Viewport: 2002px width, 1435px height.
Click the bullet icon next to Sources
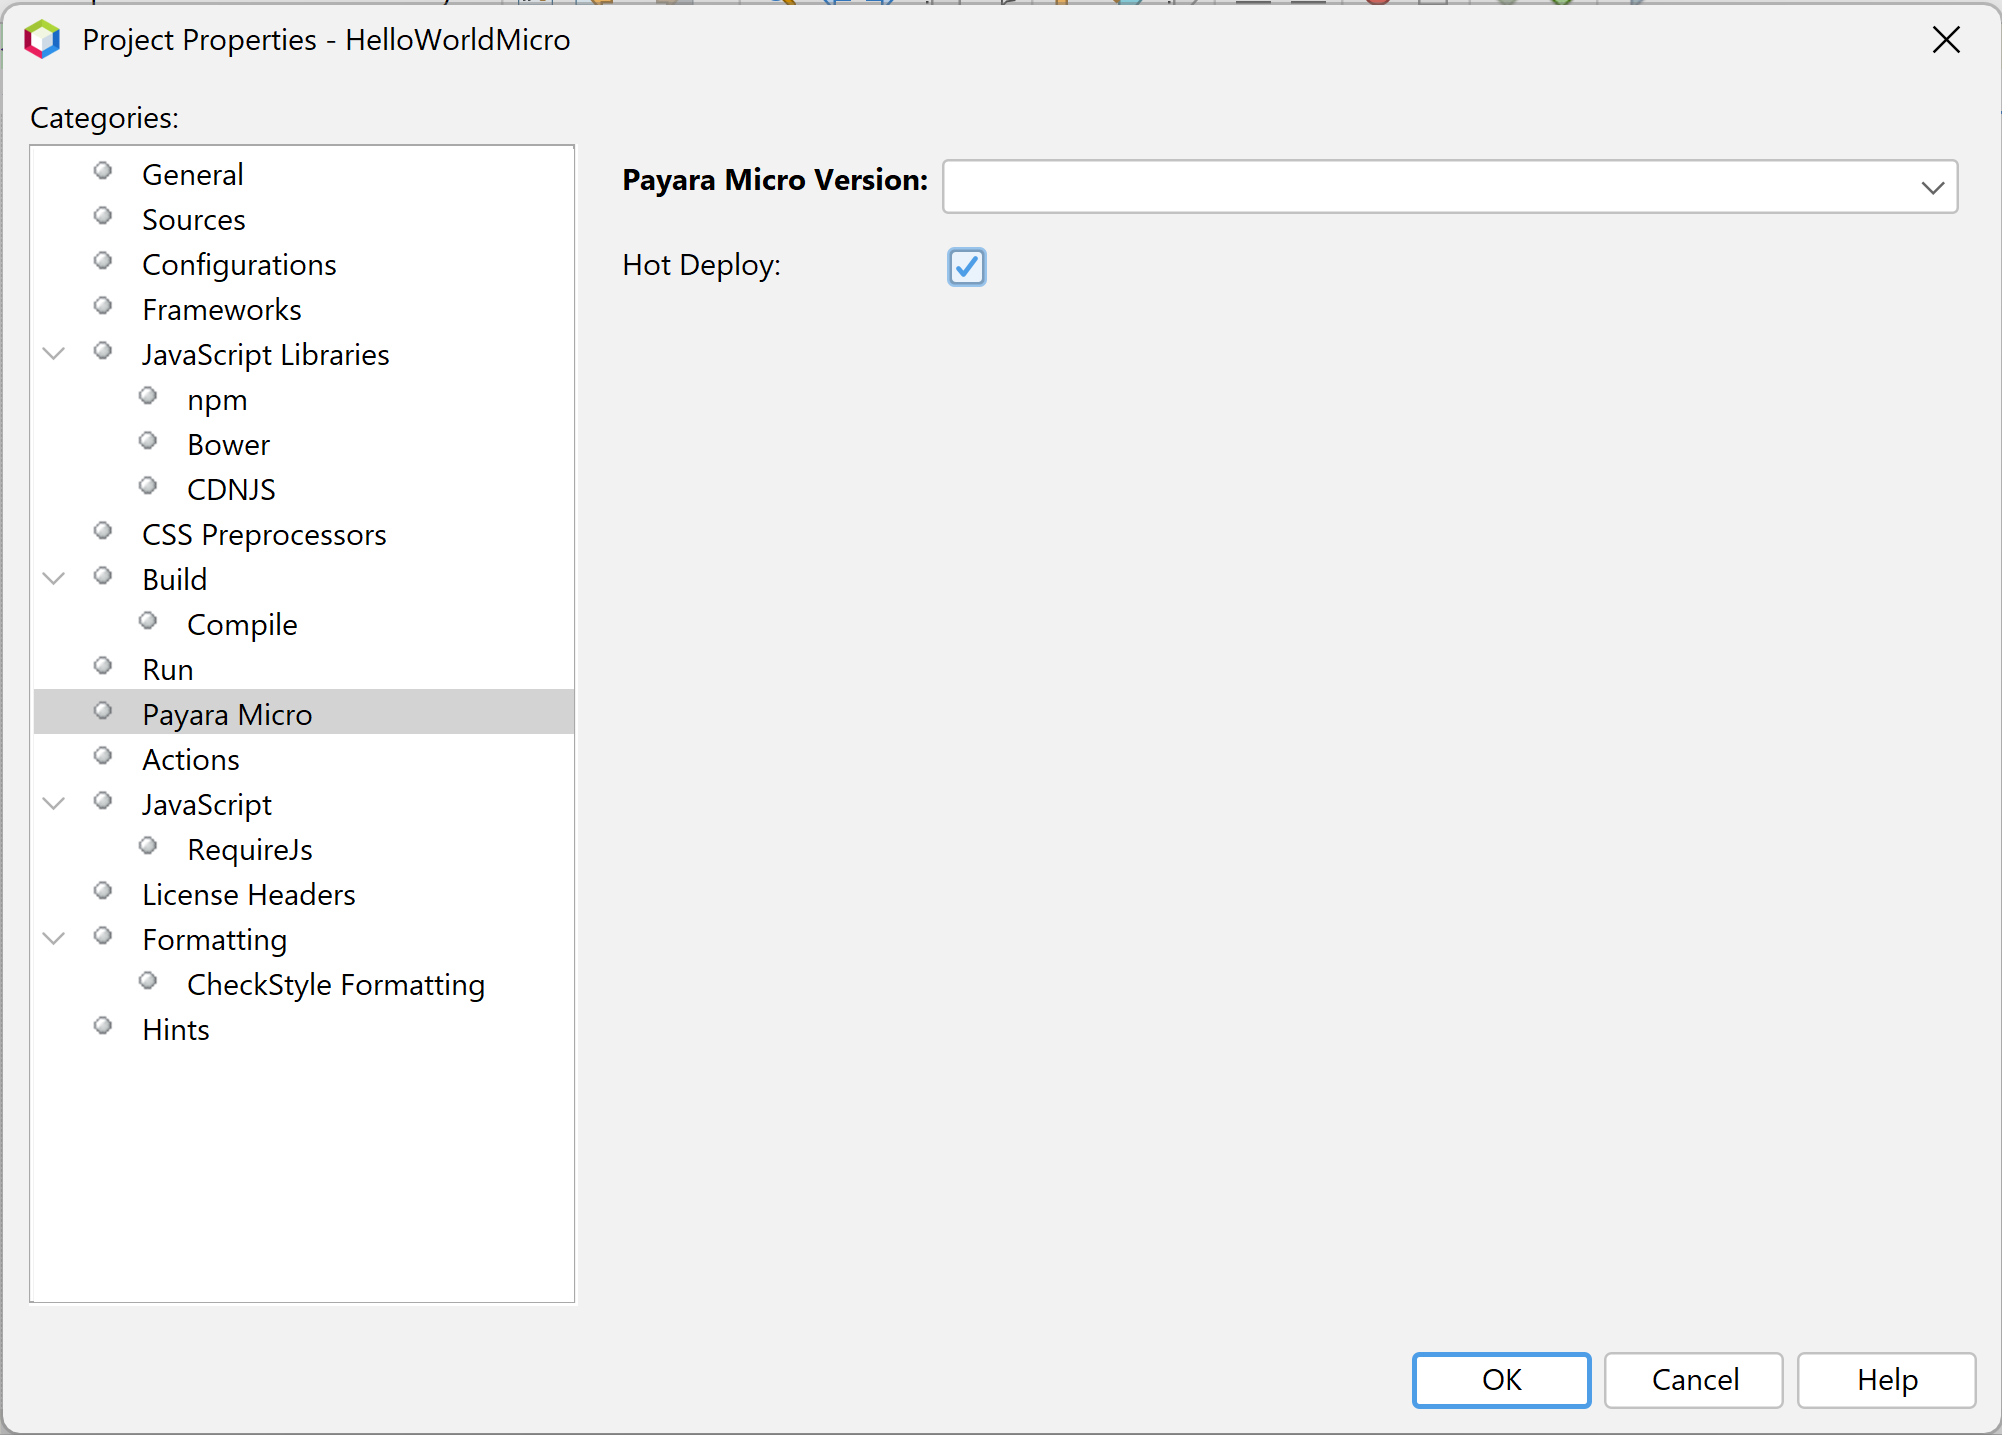point(102,216)
